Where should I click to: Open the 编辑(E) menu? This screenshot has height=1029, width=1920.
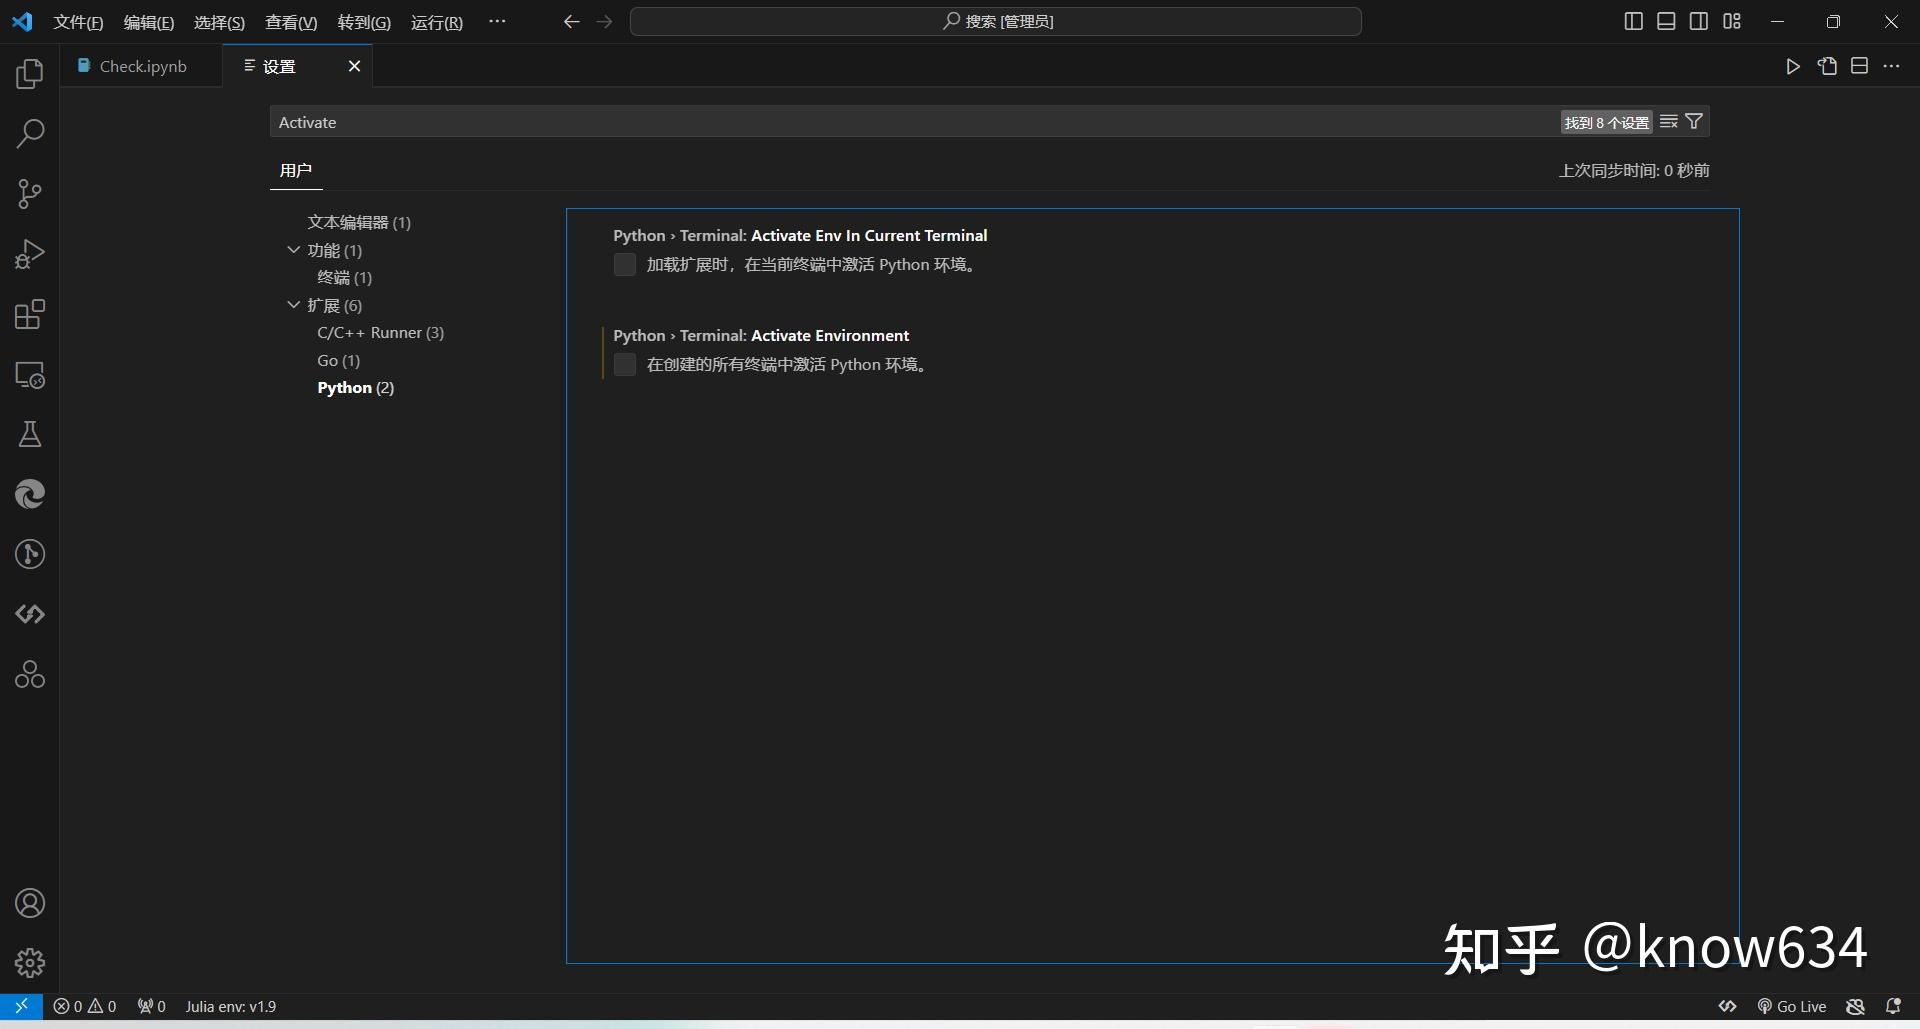coord(149,22)
